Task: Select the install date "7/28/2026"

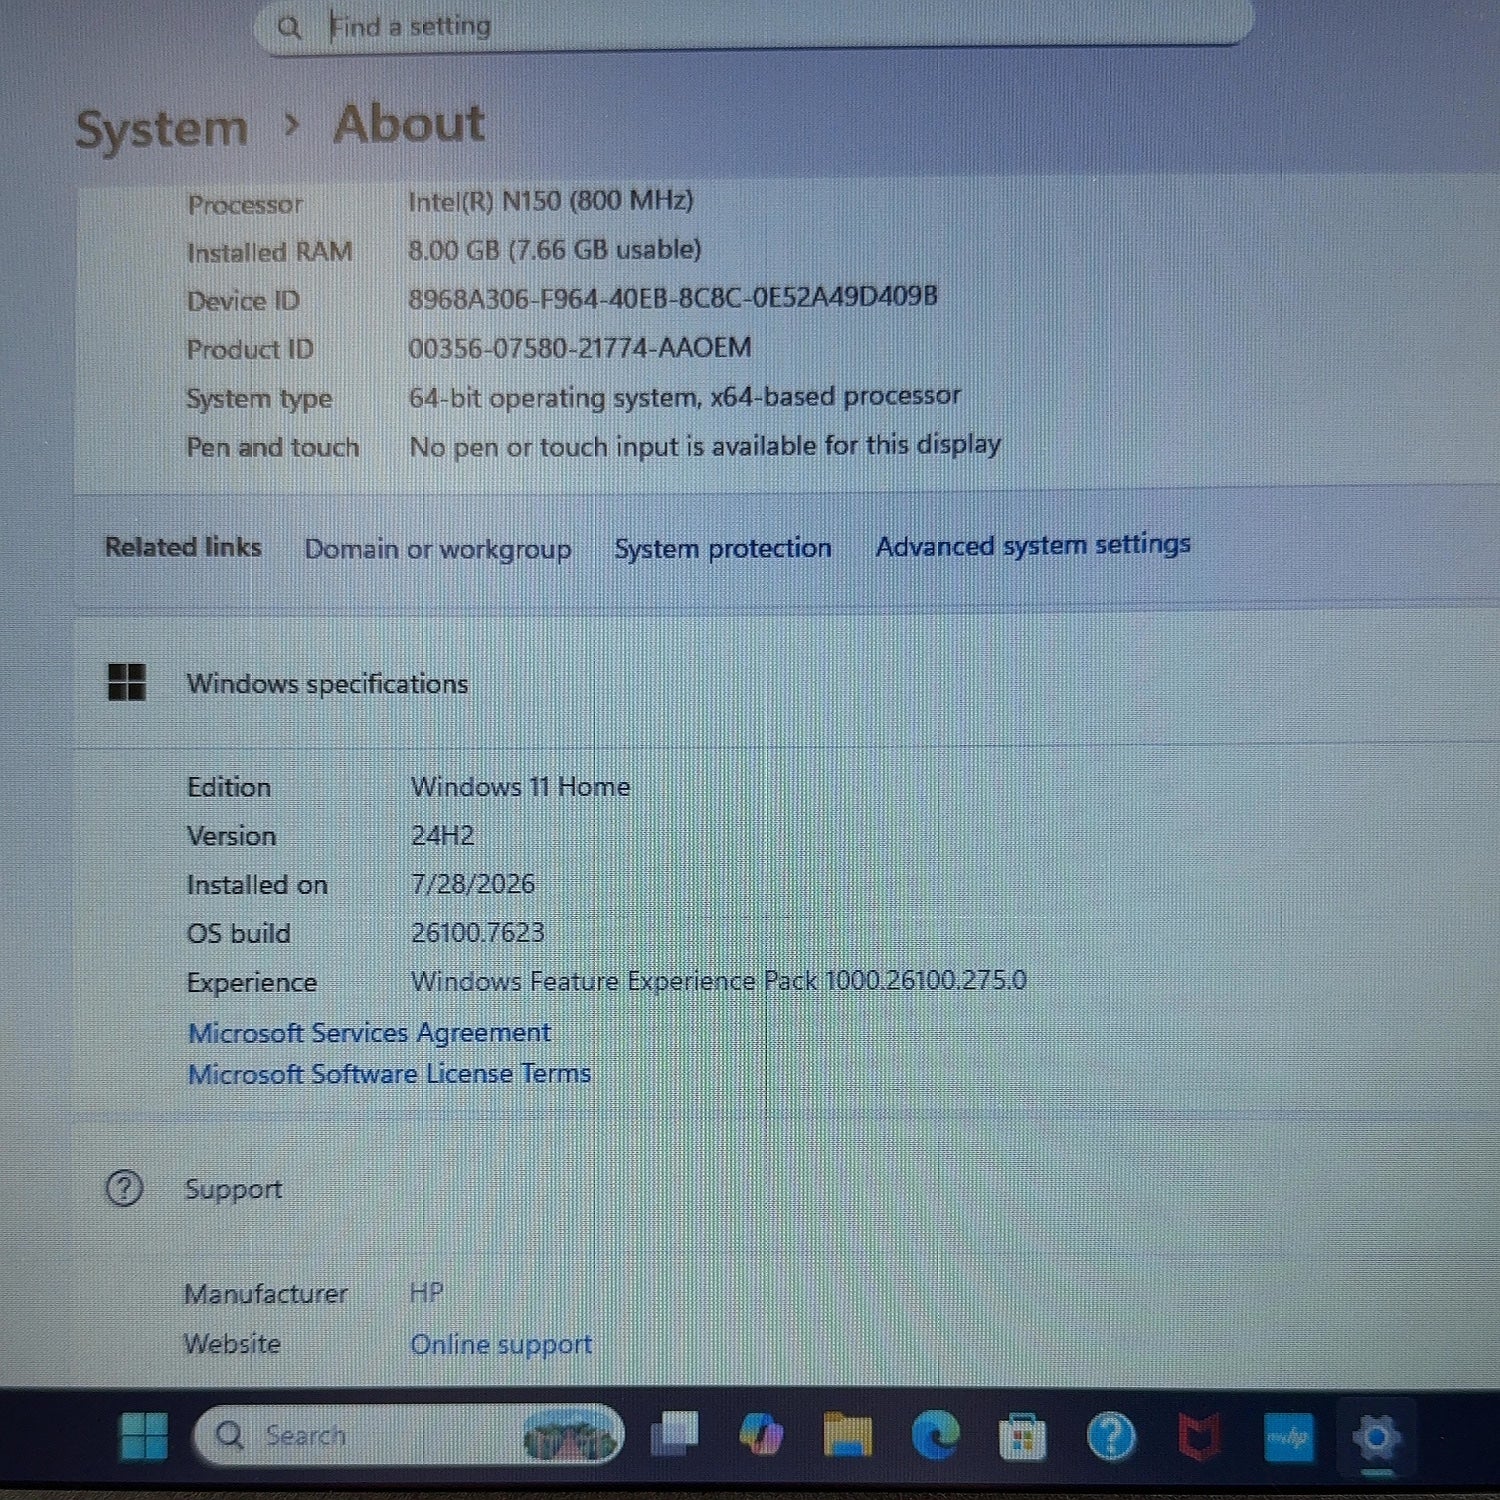Action: pyautogui.click(x=473, y=884)
